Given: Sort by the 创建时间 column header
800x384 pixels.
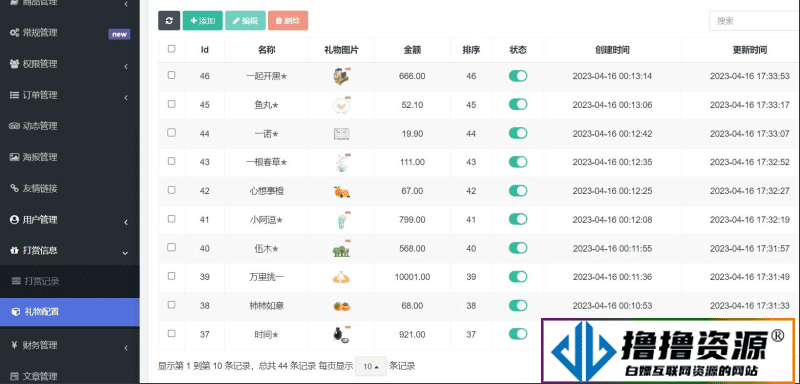Looking at the screenshot, I should [x=612, y=50].
